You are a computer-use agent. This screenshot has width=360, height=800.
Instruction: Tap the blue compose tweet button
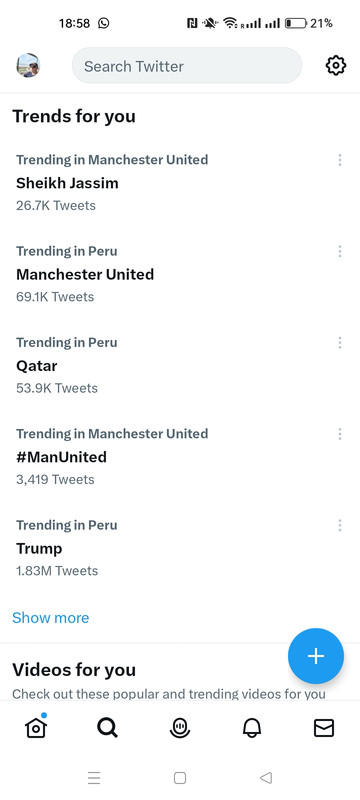click(316, 656)
